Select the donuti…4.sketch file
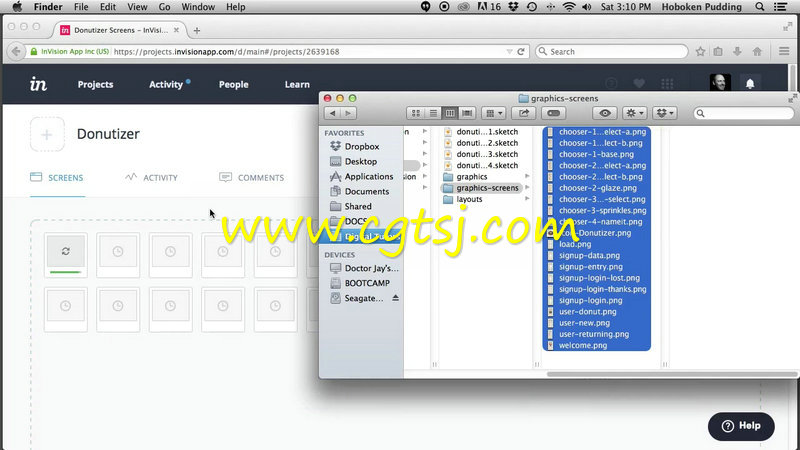 pyautogui.click(x=487, y=165)
